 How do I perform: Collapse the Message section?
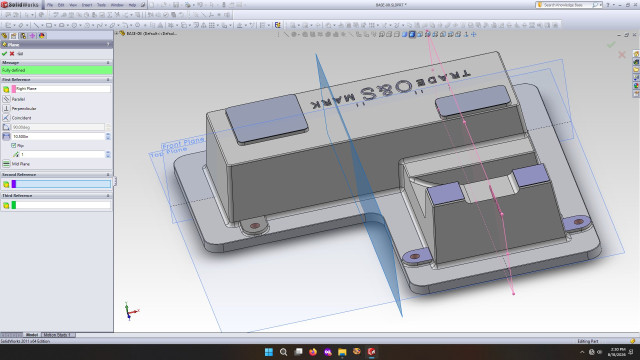[108, 62]
